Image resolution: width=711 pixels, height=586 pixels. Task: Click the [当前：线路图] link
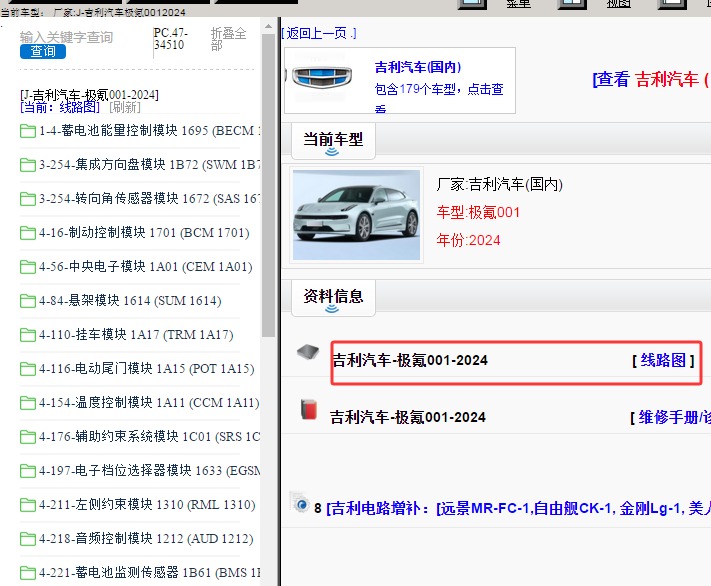coord(60,107)
